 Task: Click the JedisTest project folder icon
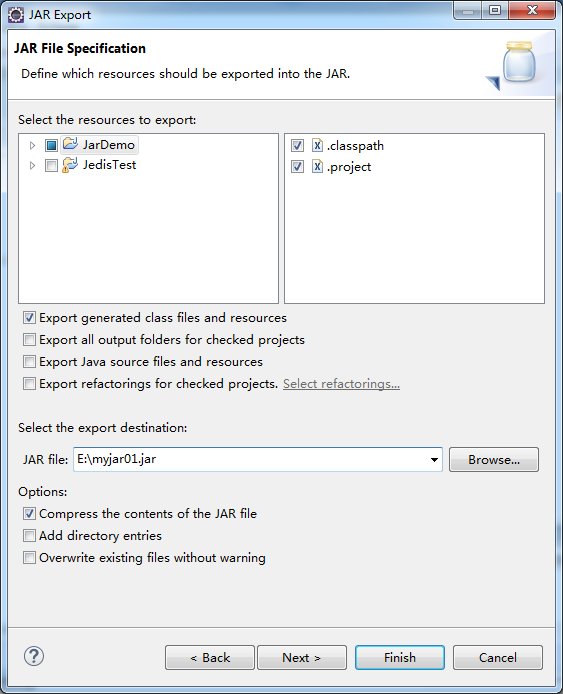70,165
